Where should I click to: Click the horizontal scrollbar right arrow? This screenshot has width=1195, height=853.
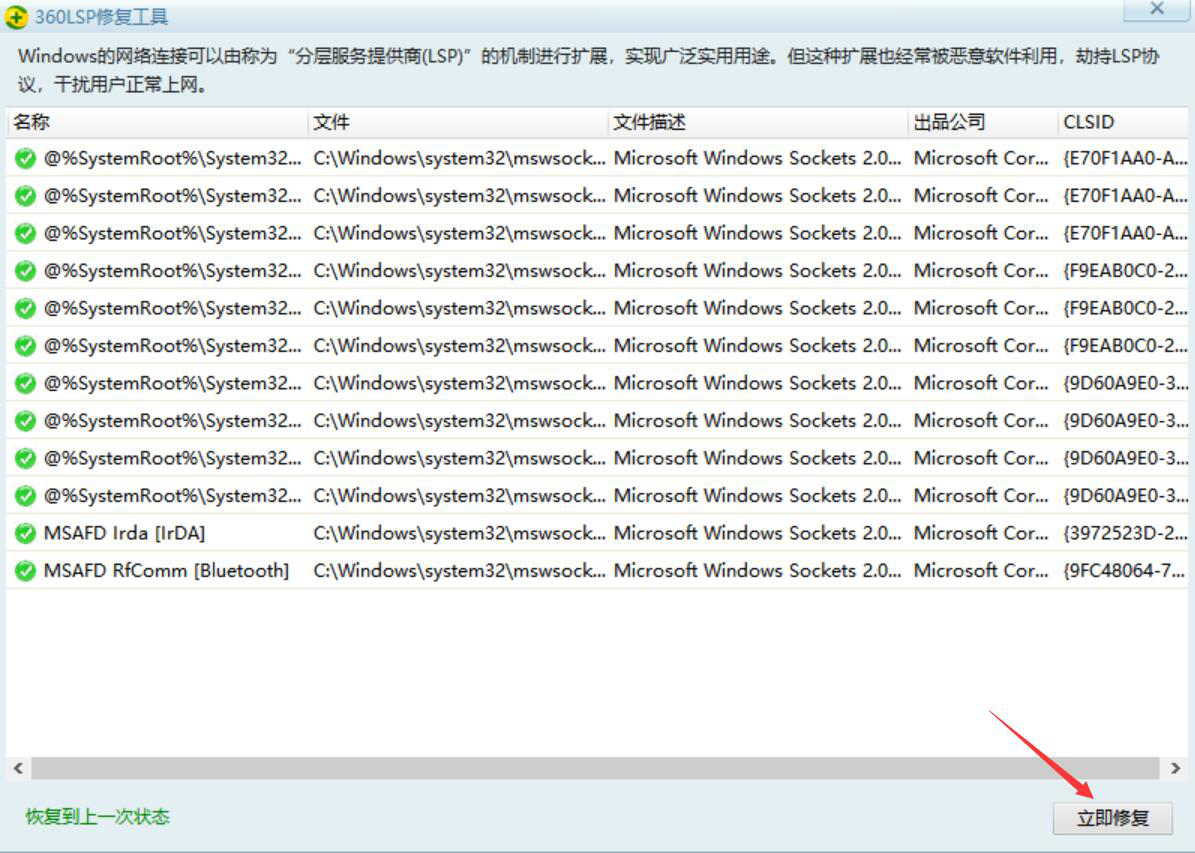coord(1175,768)
